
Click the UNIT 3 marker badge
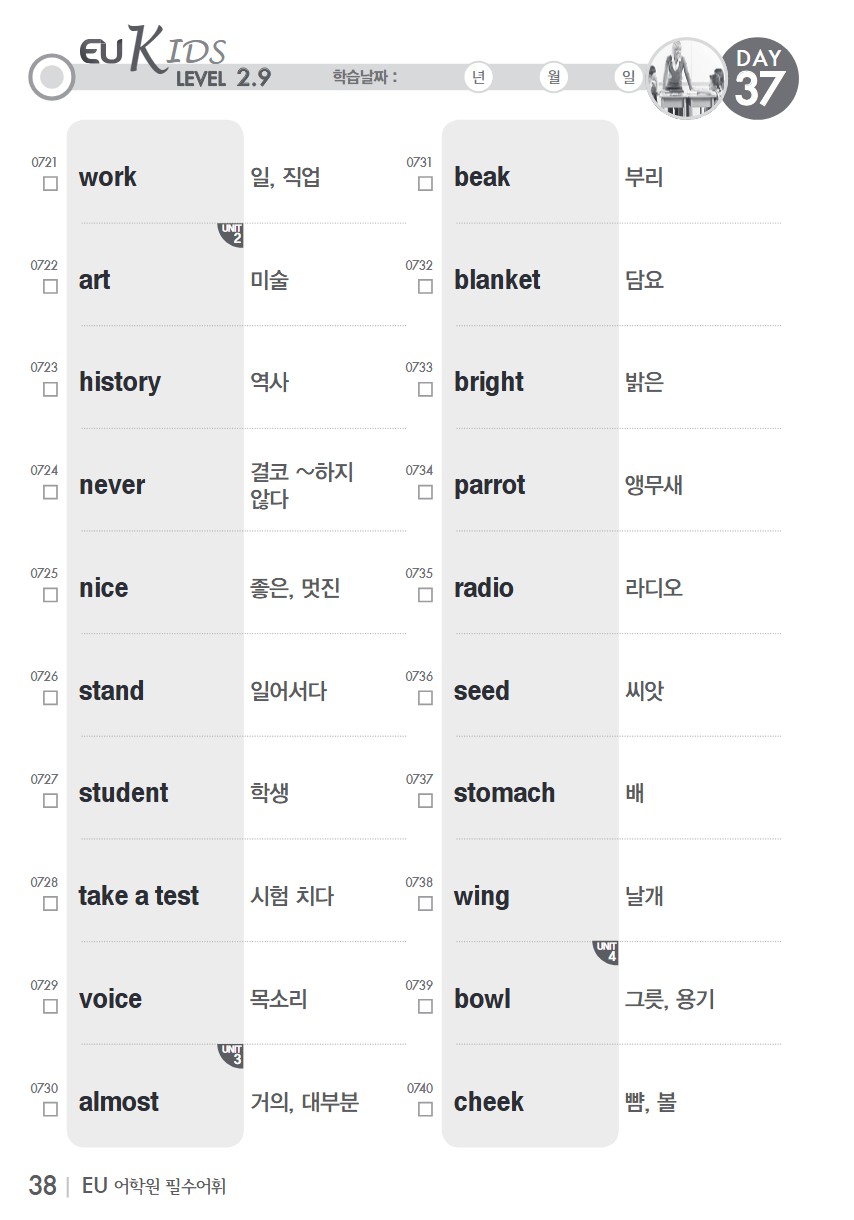233,1056
